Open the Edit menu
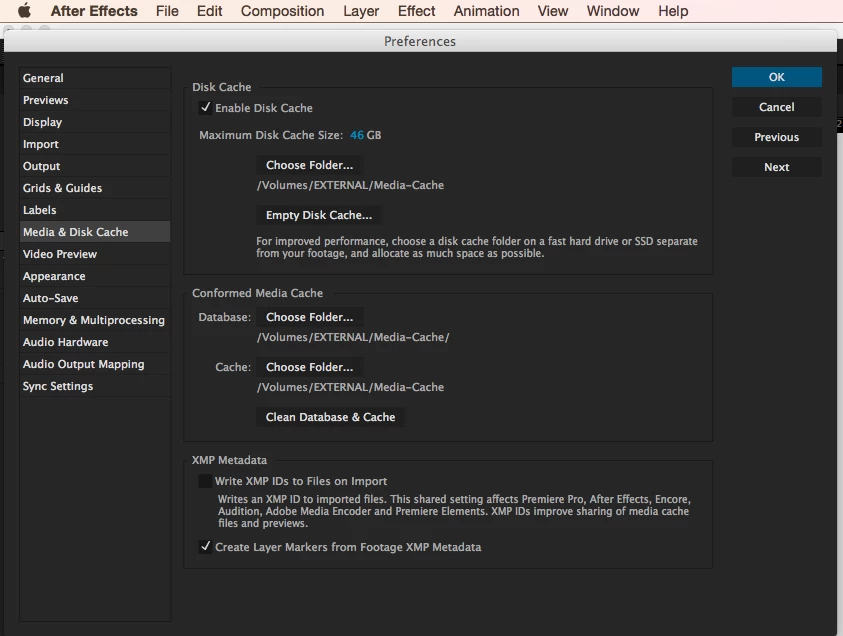This screenshot has height=636, width=843. point(209,11)
